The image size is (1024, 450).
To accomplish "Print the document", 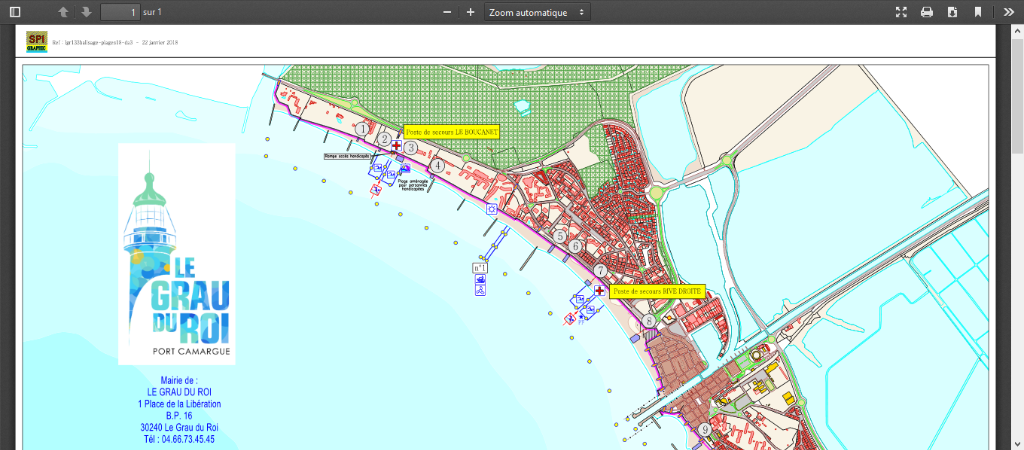I will pyautogui.click(x=927, y=12).
